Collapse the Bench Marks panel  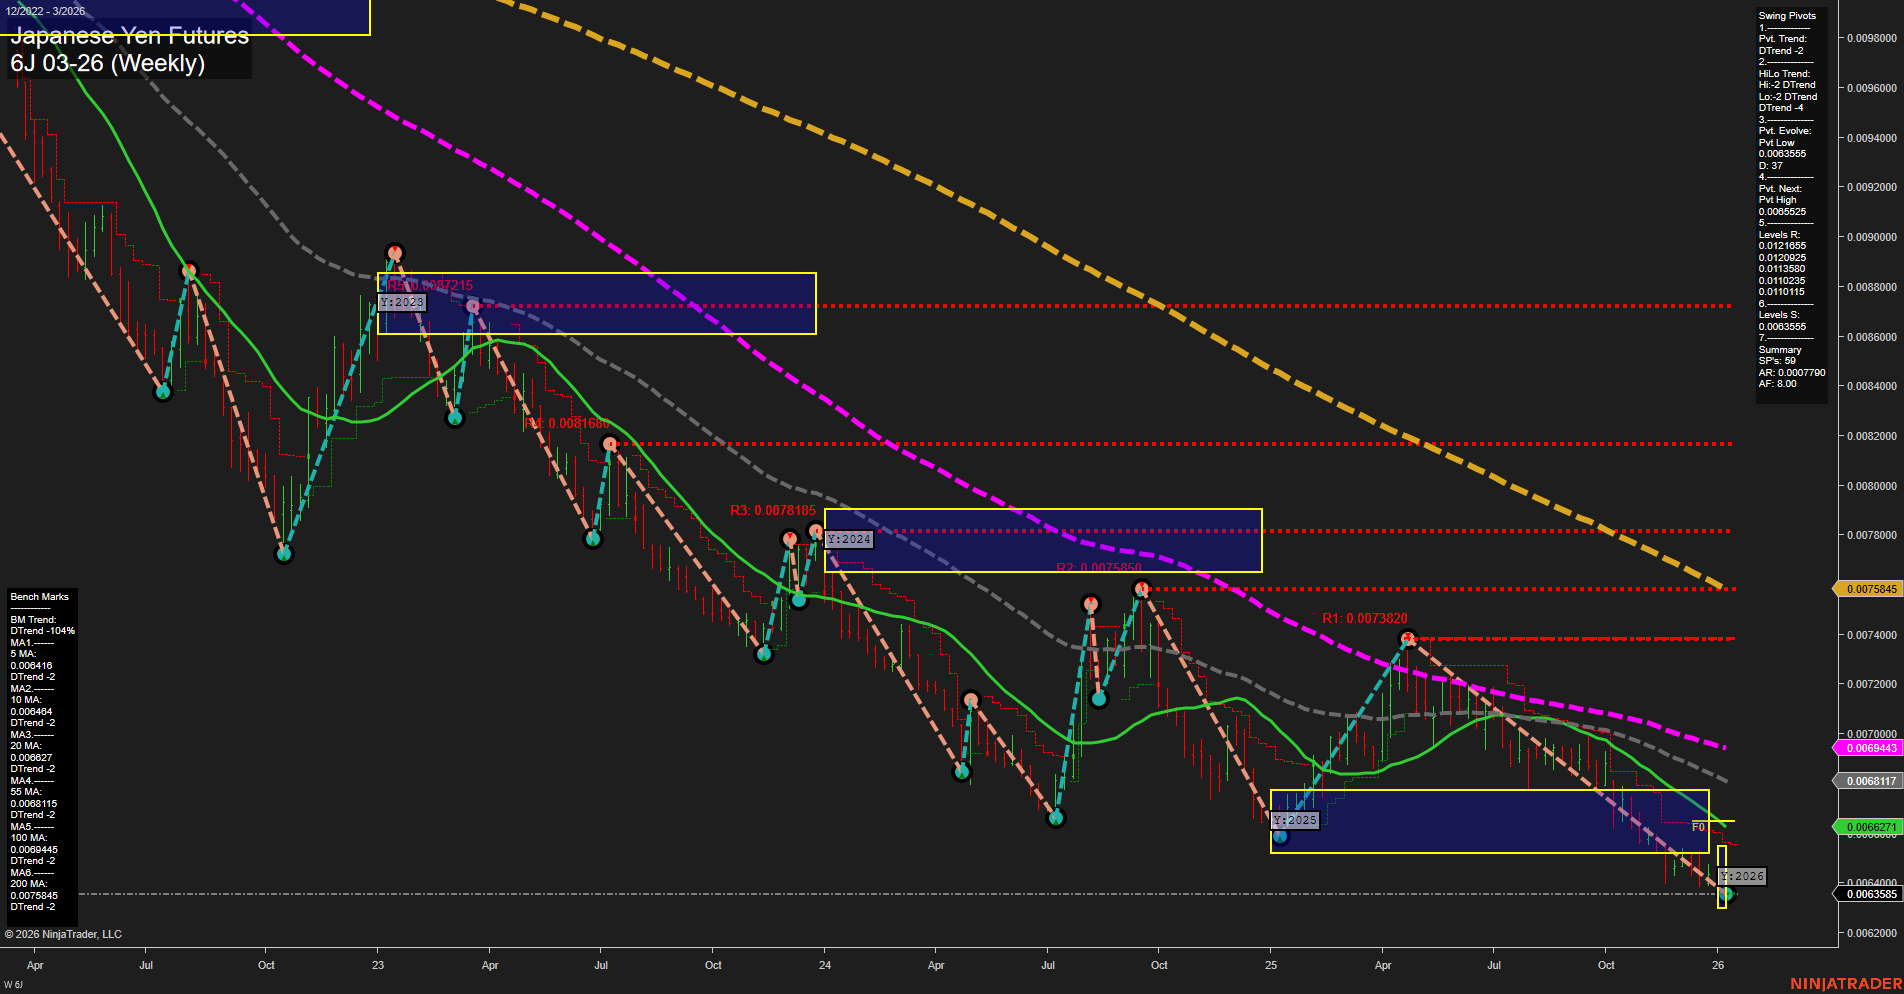[37, 596]
